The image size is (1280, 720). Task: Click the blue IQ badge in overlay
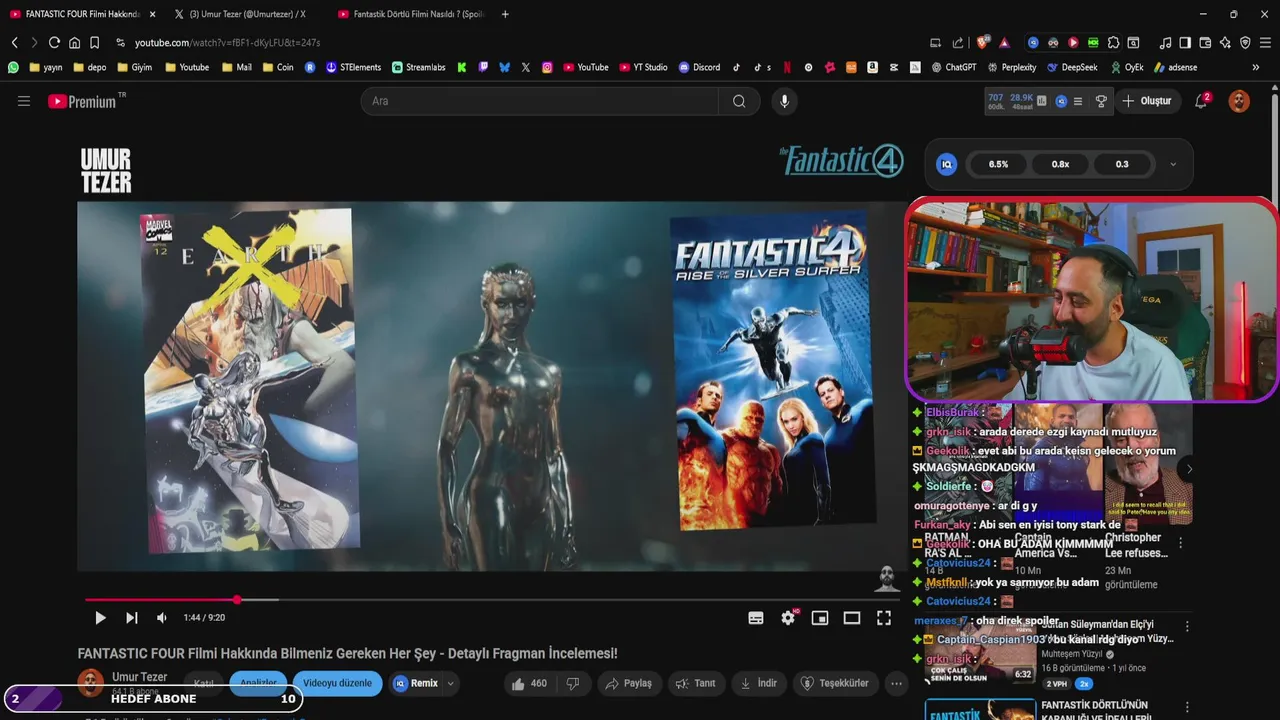point(946,164)
